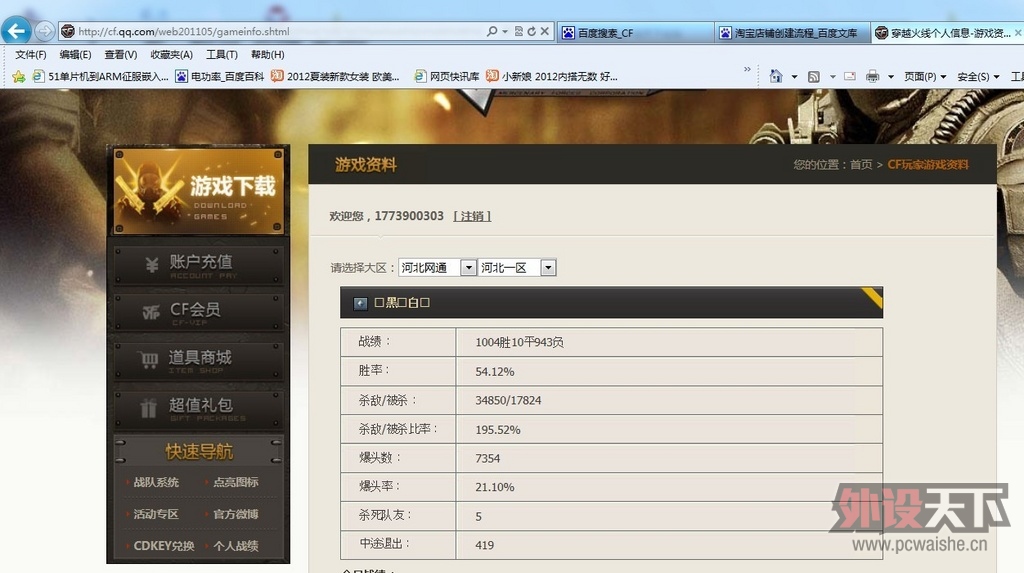Open the 帮助(H) menu

coord(267,55)
